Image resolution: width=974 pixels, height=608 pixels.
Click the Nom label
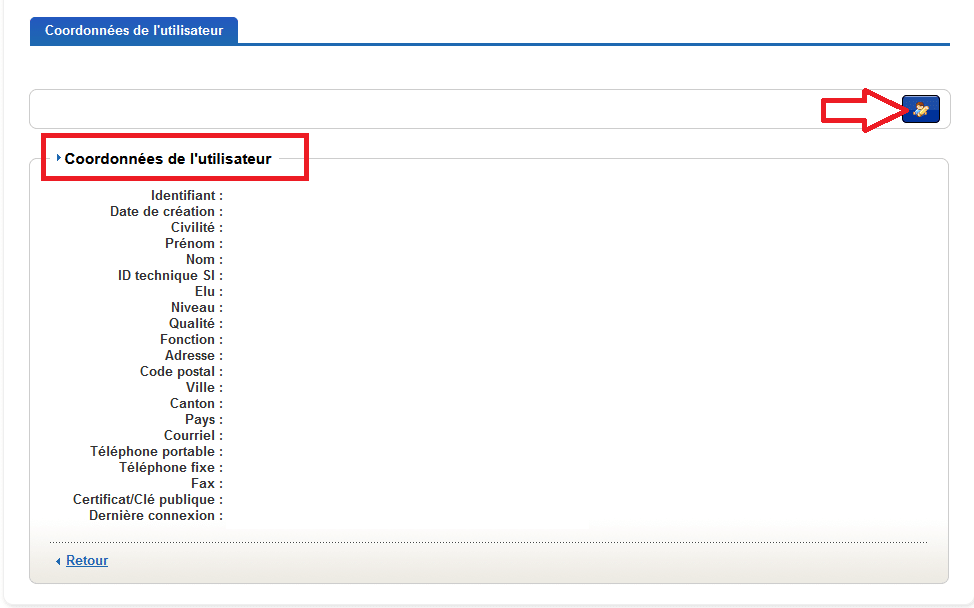(x=204, y=260)
